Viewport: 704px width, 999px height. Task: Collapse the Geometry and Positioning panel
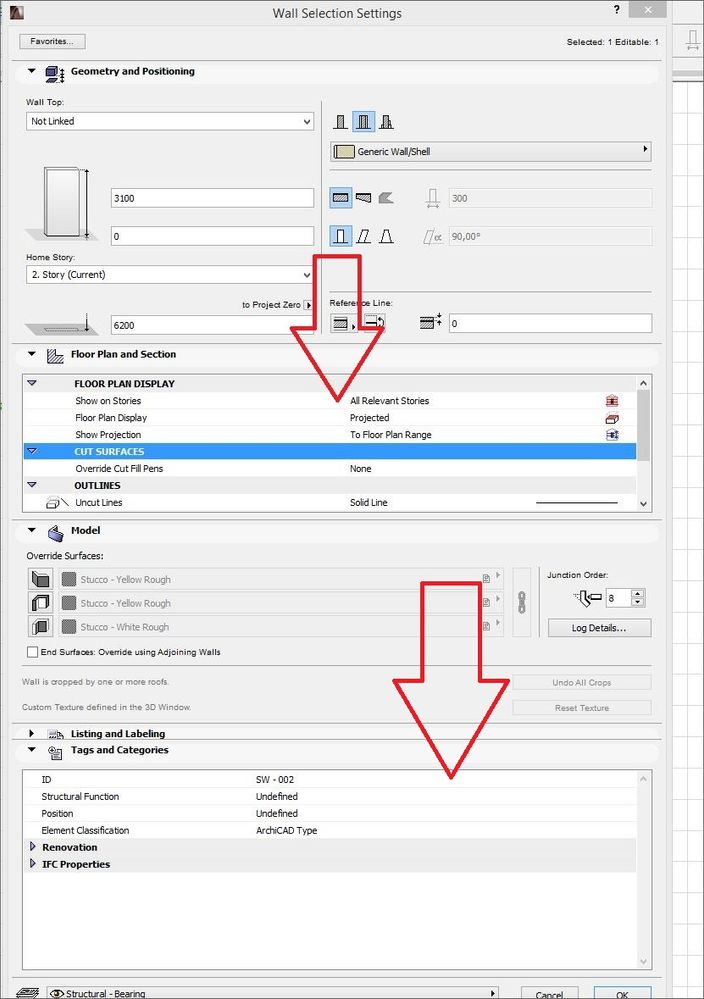31,71
